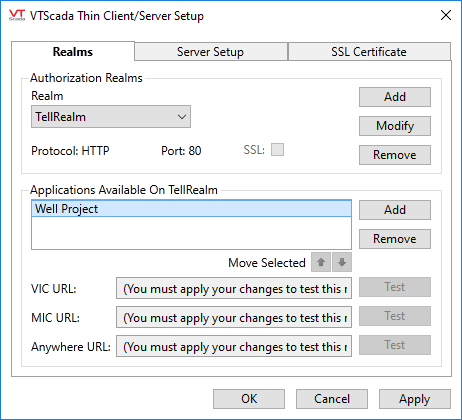Click the move selected down arrow icon
462x420 pixels.
pyautogui.click(x=342, y=262)
